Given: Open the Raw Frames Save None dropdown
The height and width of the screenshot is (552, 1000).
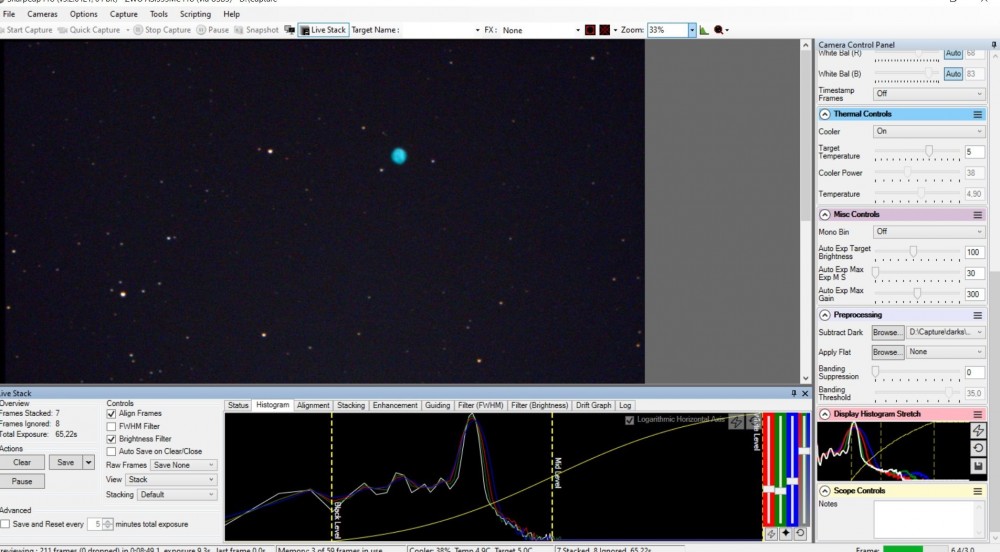Looking at the screenshot, I should point(184,465).
